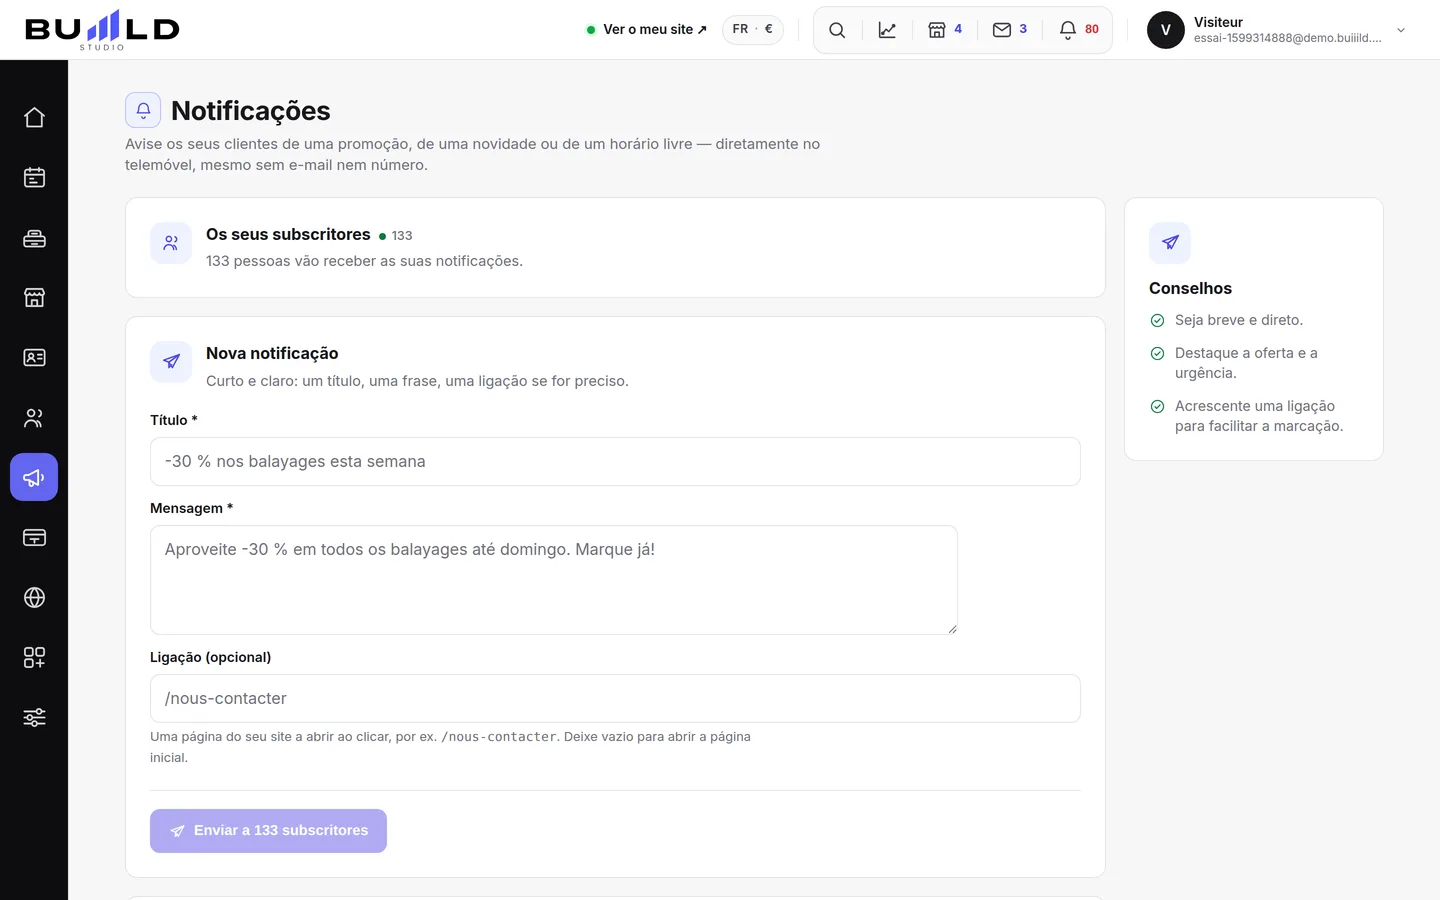Open the Home icon in sidebar
The height and width of the screenshot is (900, 1440).
(34, 118)
